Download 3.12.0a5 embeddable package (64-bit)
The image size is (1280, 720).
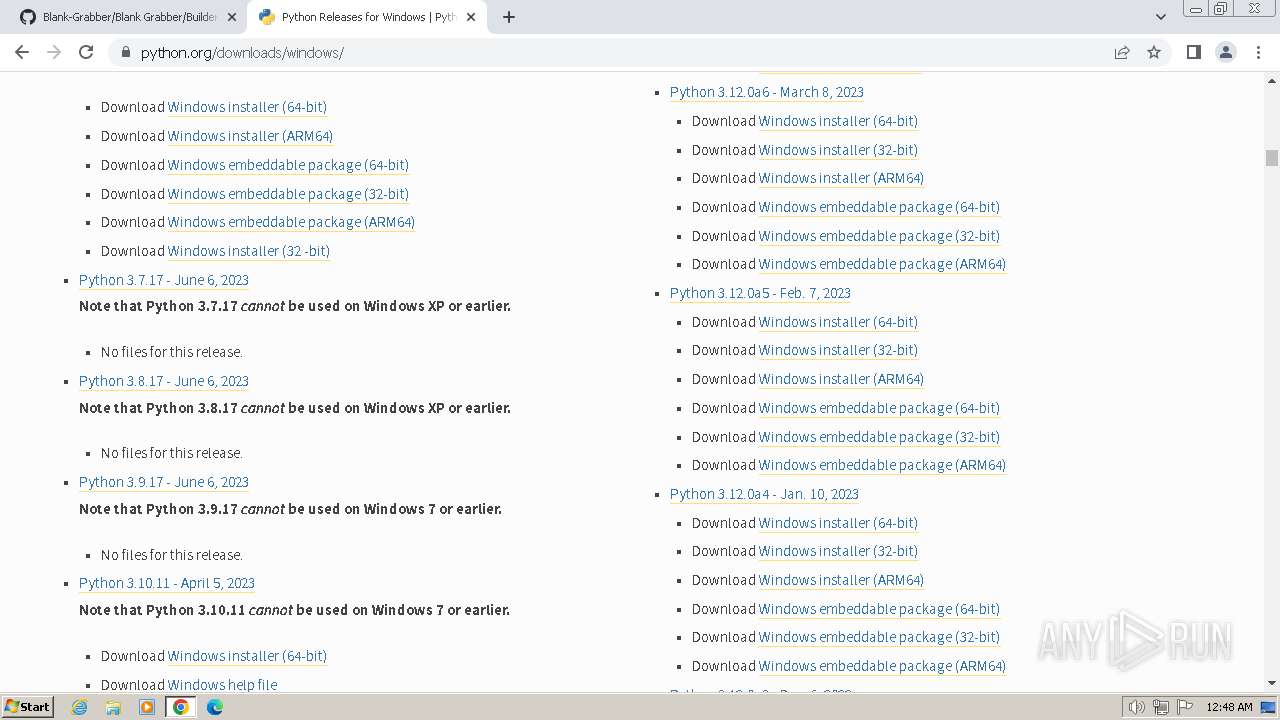pyautogui.click(x=879, y=408)
